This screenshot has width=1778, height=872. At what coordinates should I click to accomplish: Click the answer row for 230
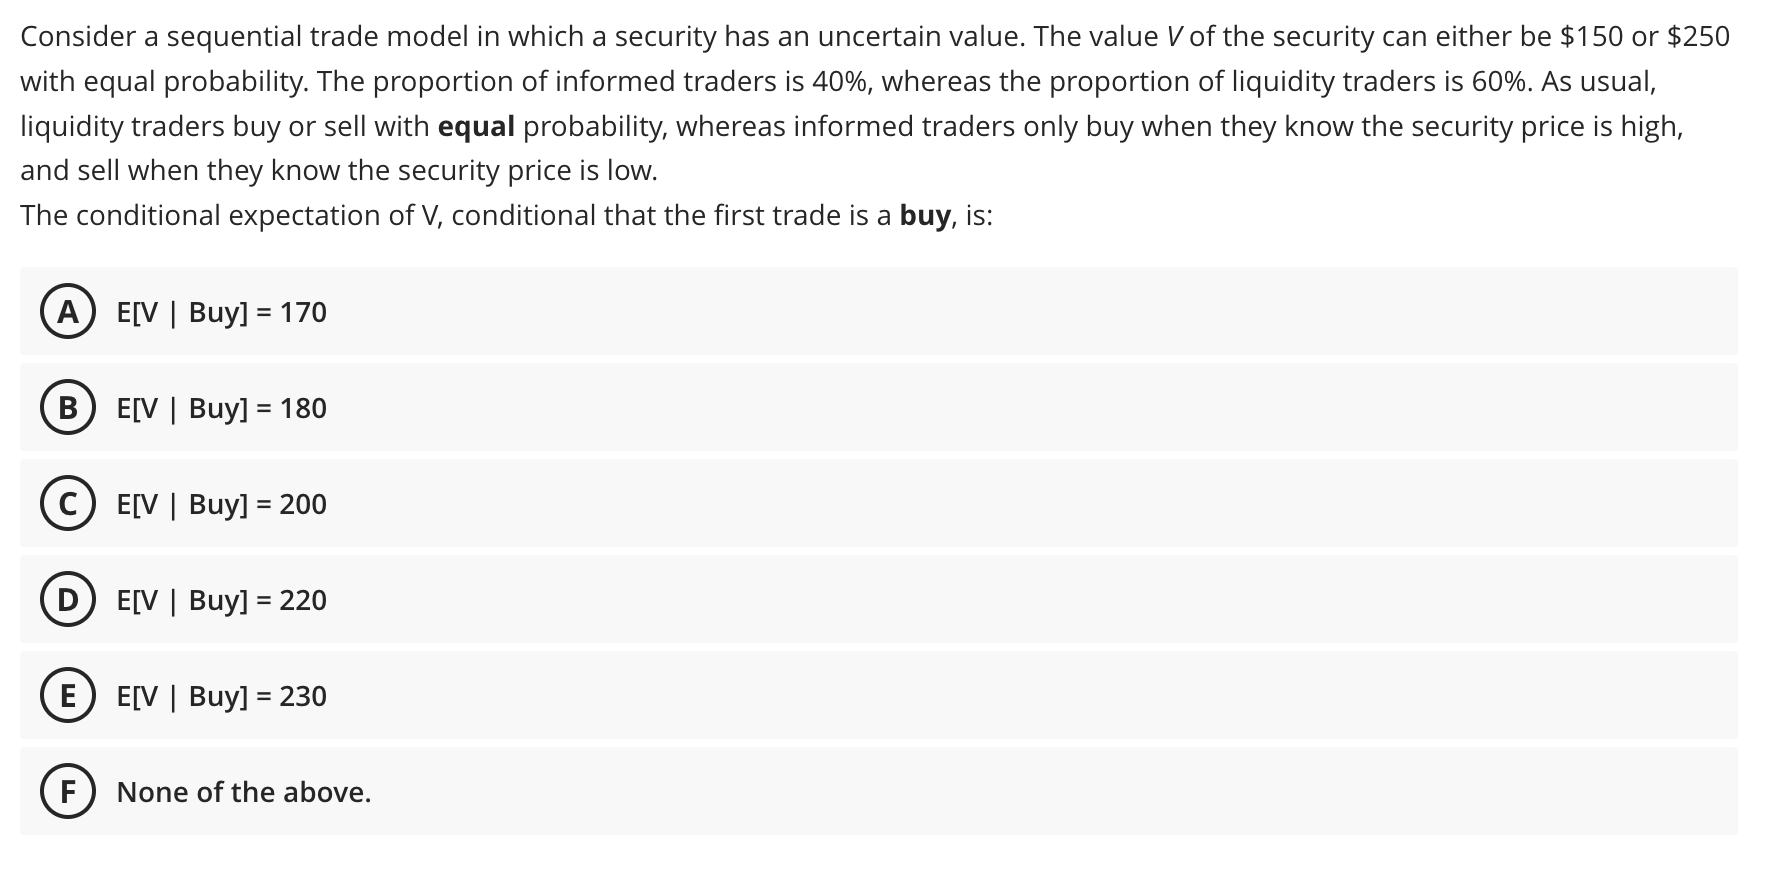coord(700,696)
